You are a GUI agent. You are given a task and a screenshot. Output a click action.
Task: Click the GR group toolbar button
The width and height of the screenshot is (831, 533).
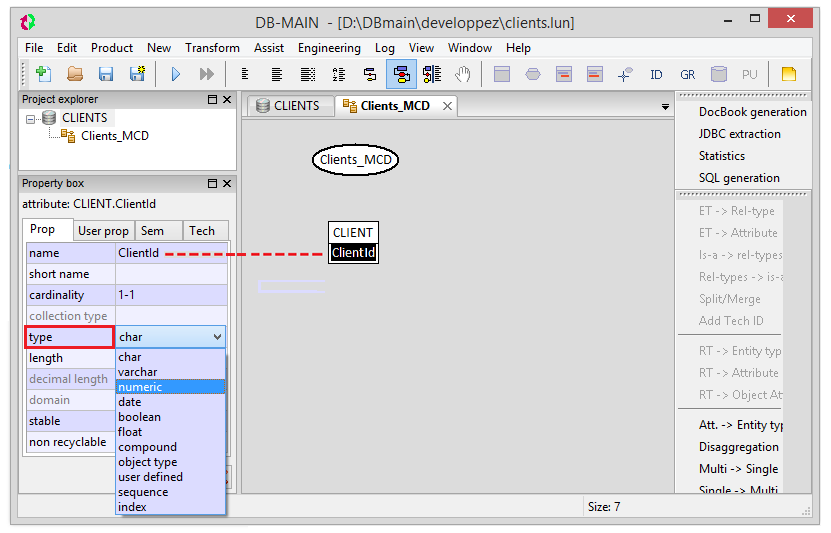pos(687,75)
